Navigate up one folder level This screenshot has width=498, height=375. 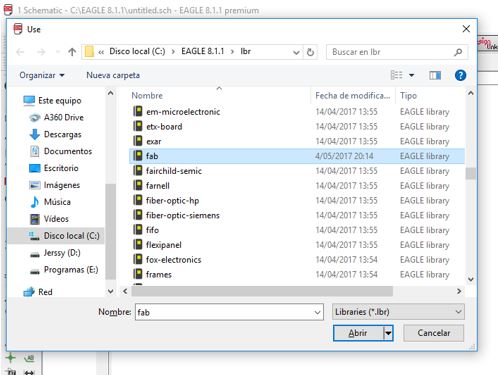(x=72, y=52)
